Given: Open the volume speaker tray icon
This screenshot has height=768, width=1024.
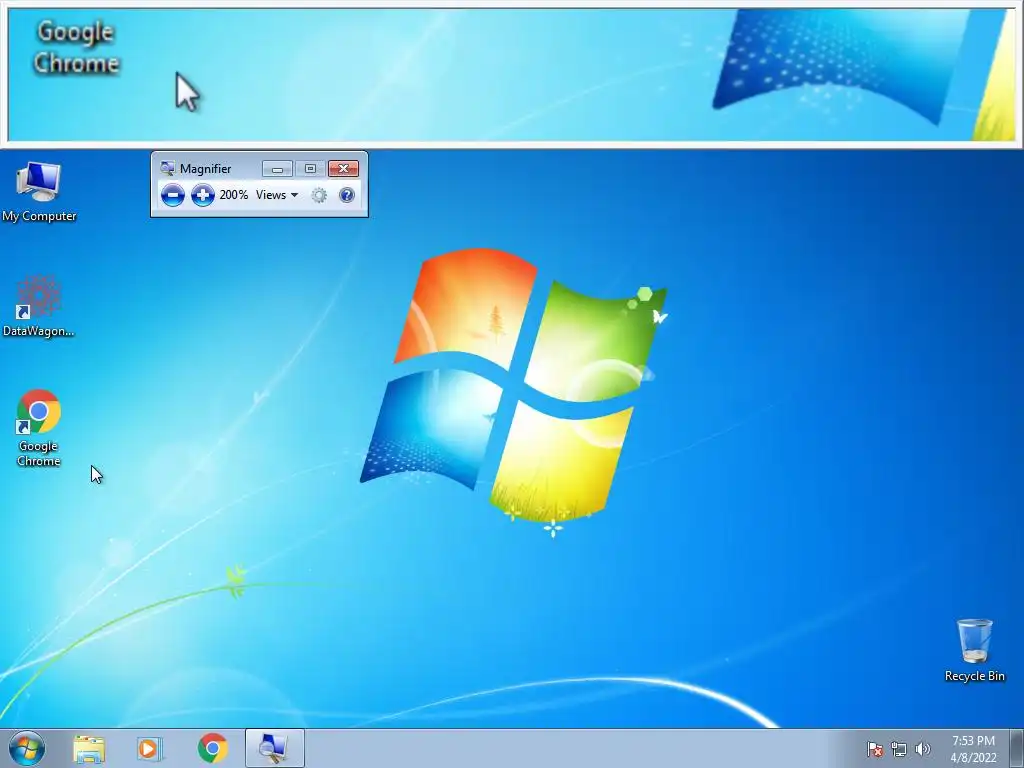Looking at the screenshot, I should click(x=922, y=749).
